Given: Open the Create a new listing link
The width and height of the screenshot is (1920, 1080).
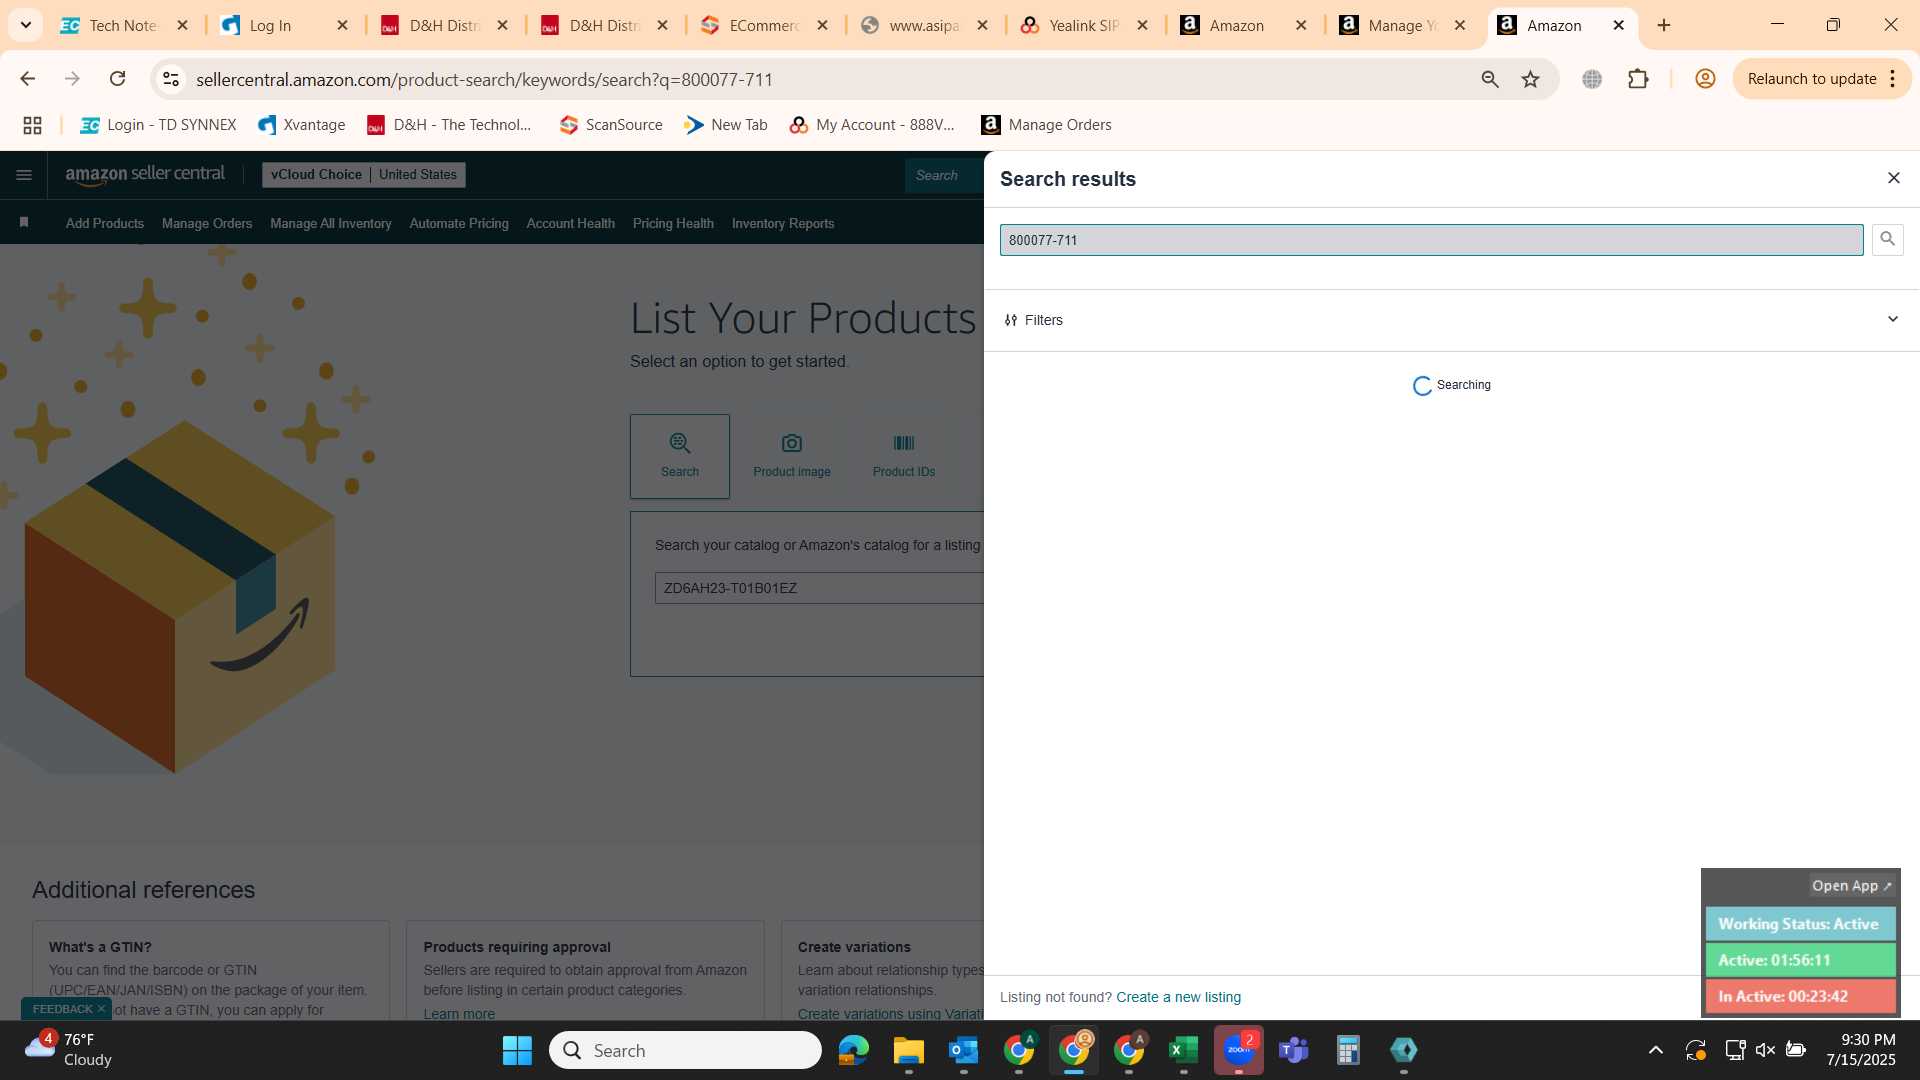Looking at the screenshot, I should tap(1178, 997).
